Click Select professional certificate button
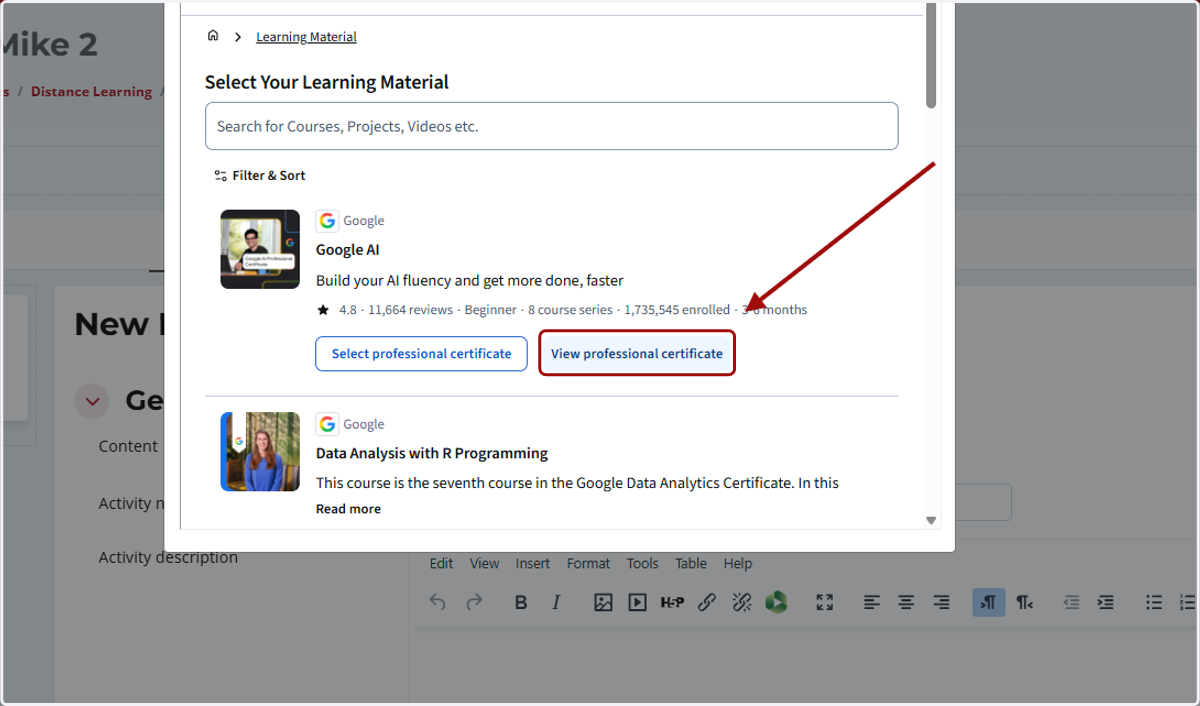The width and height of the screenshot is (1200, 706). (x=421, y=354)
